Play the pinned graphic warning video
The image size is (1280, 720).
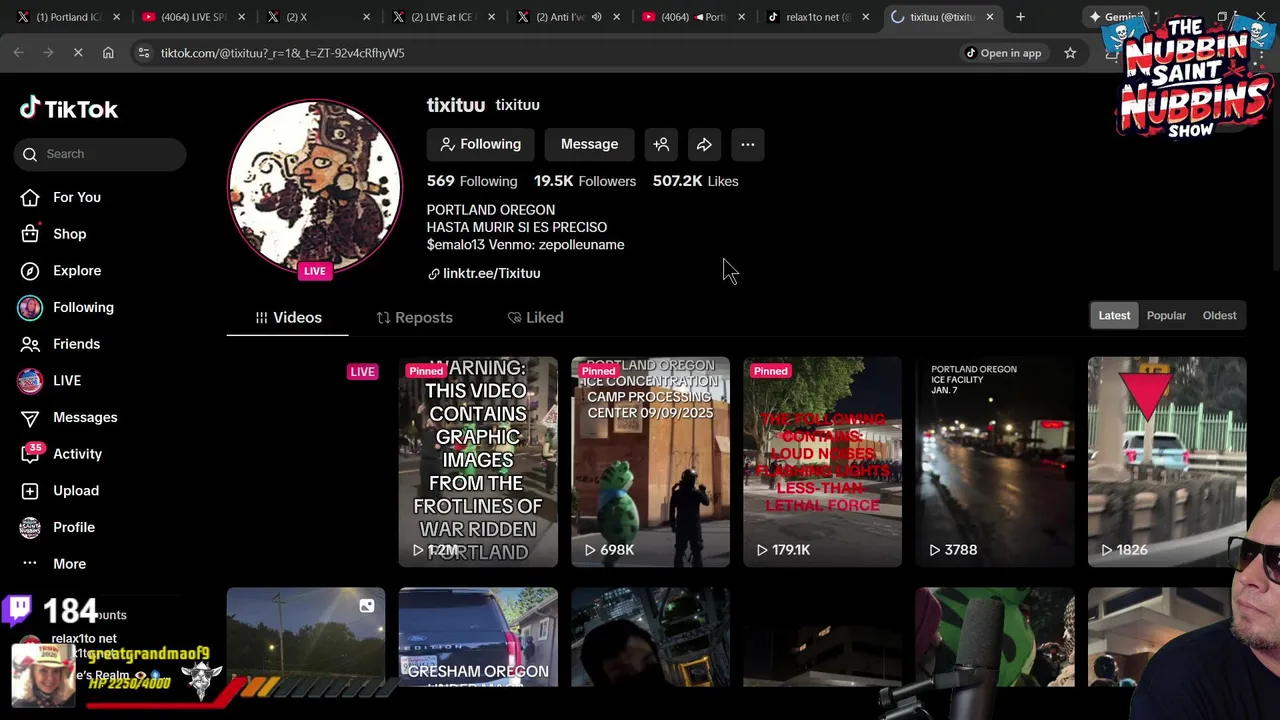[x=478, y=462]
